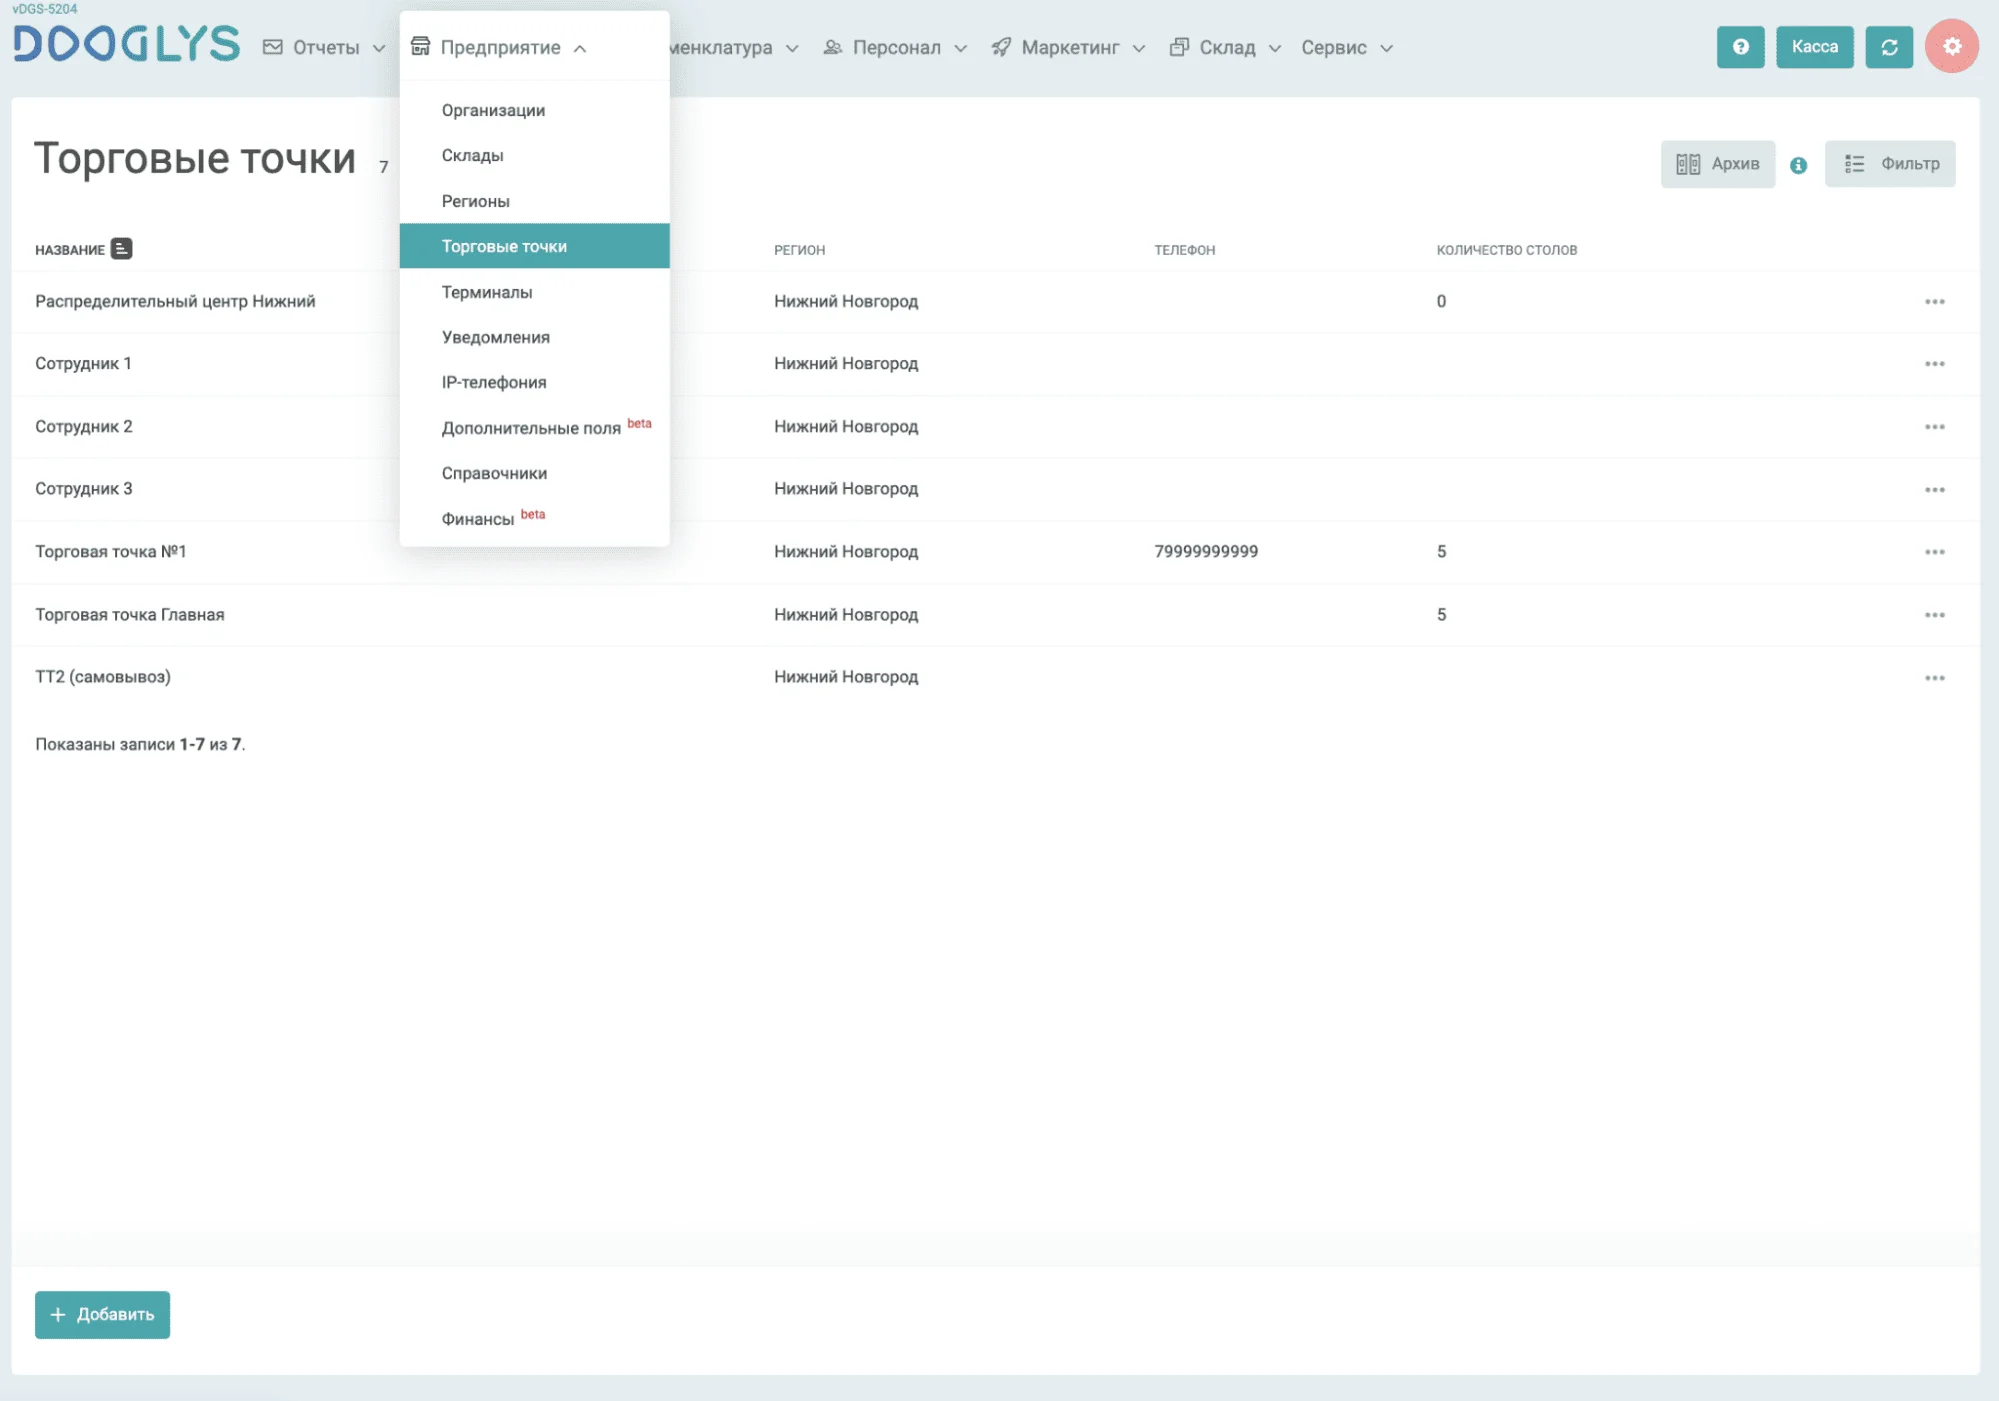The image size is (1999, 1401).
Task: Click the Касса button
Action: click(1814, 47)
